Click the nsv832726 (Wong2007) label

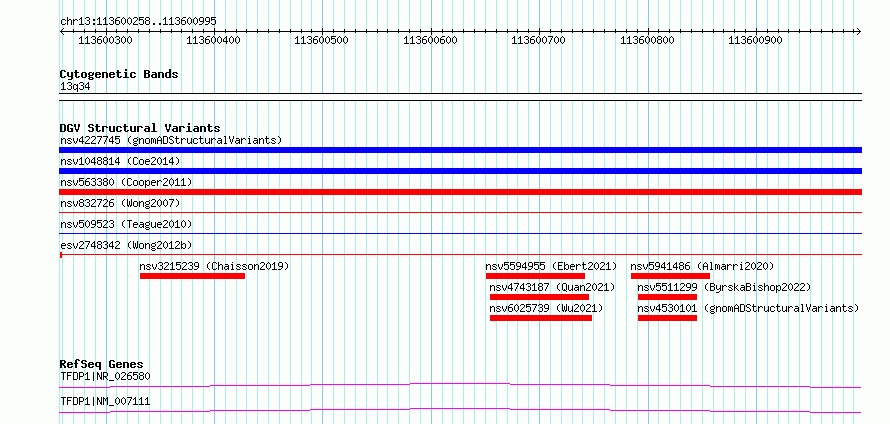click(x=120, y=203)
